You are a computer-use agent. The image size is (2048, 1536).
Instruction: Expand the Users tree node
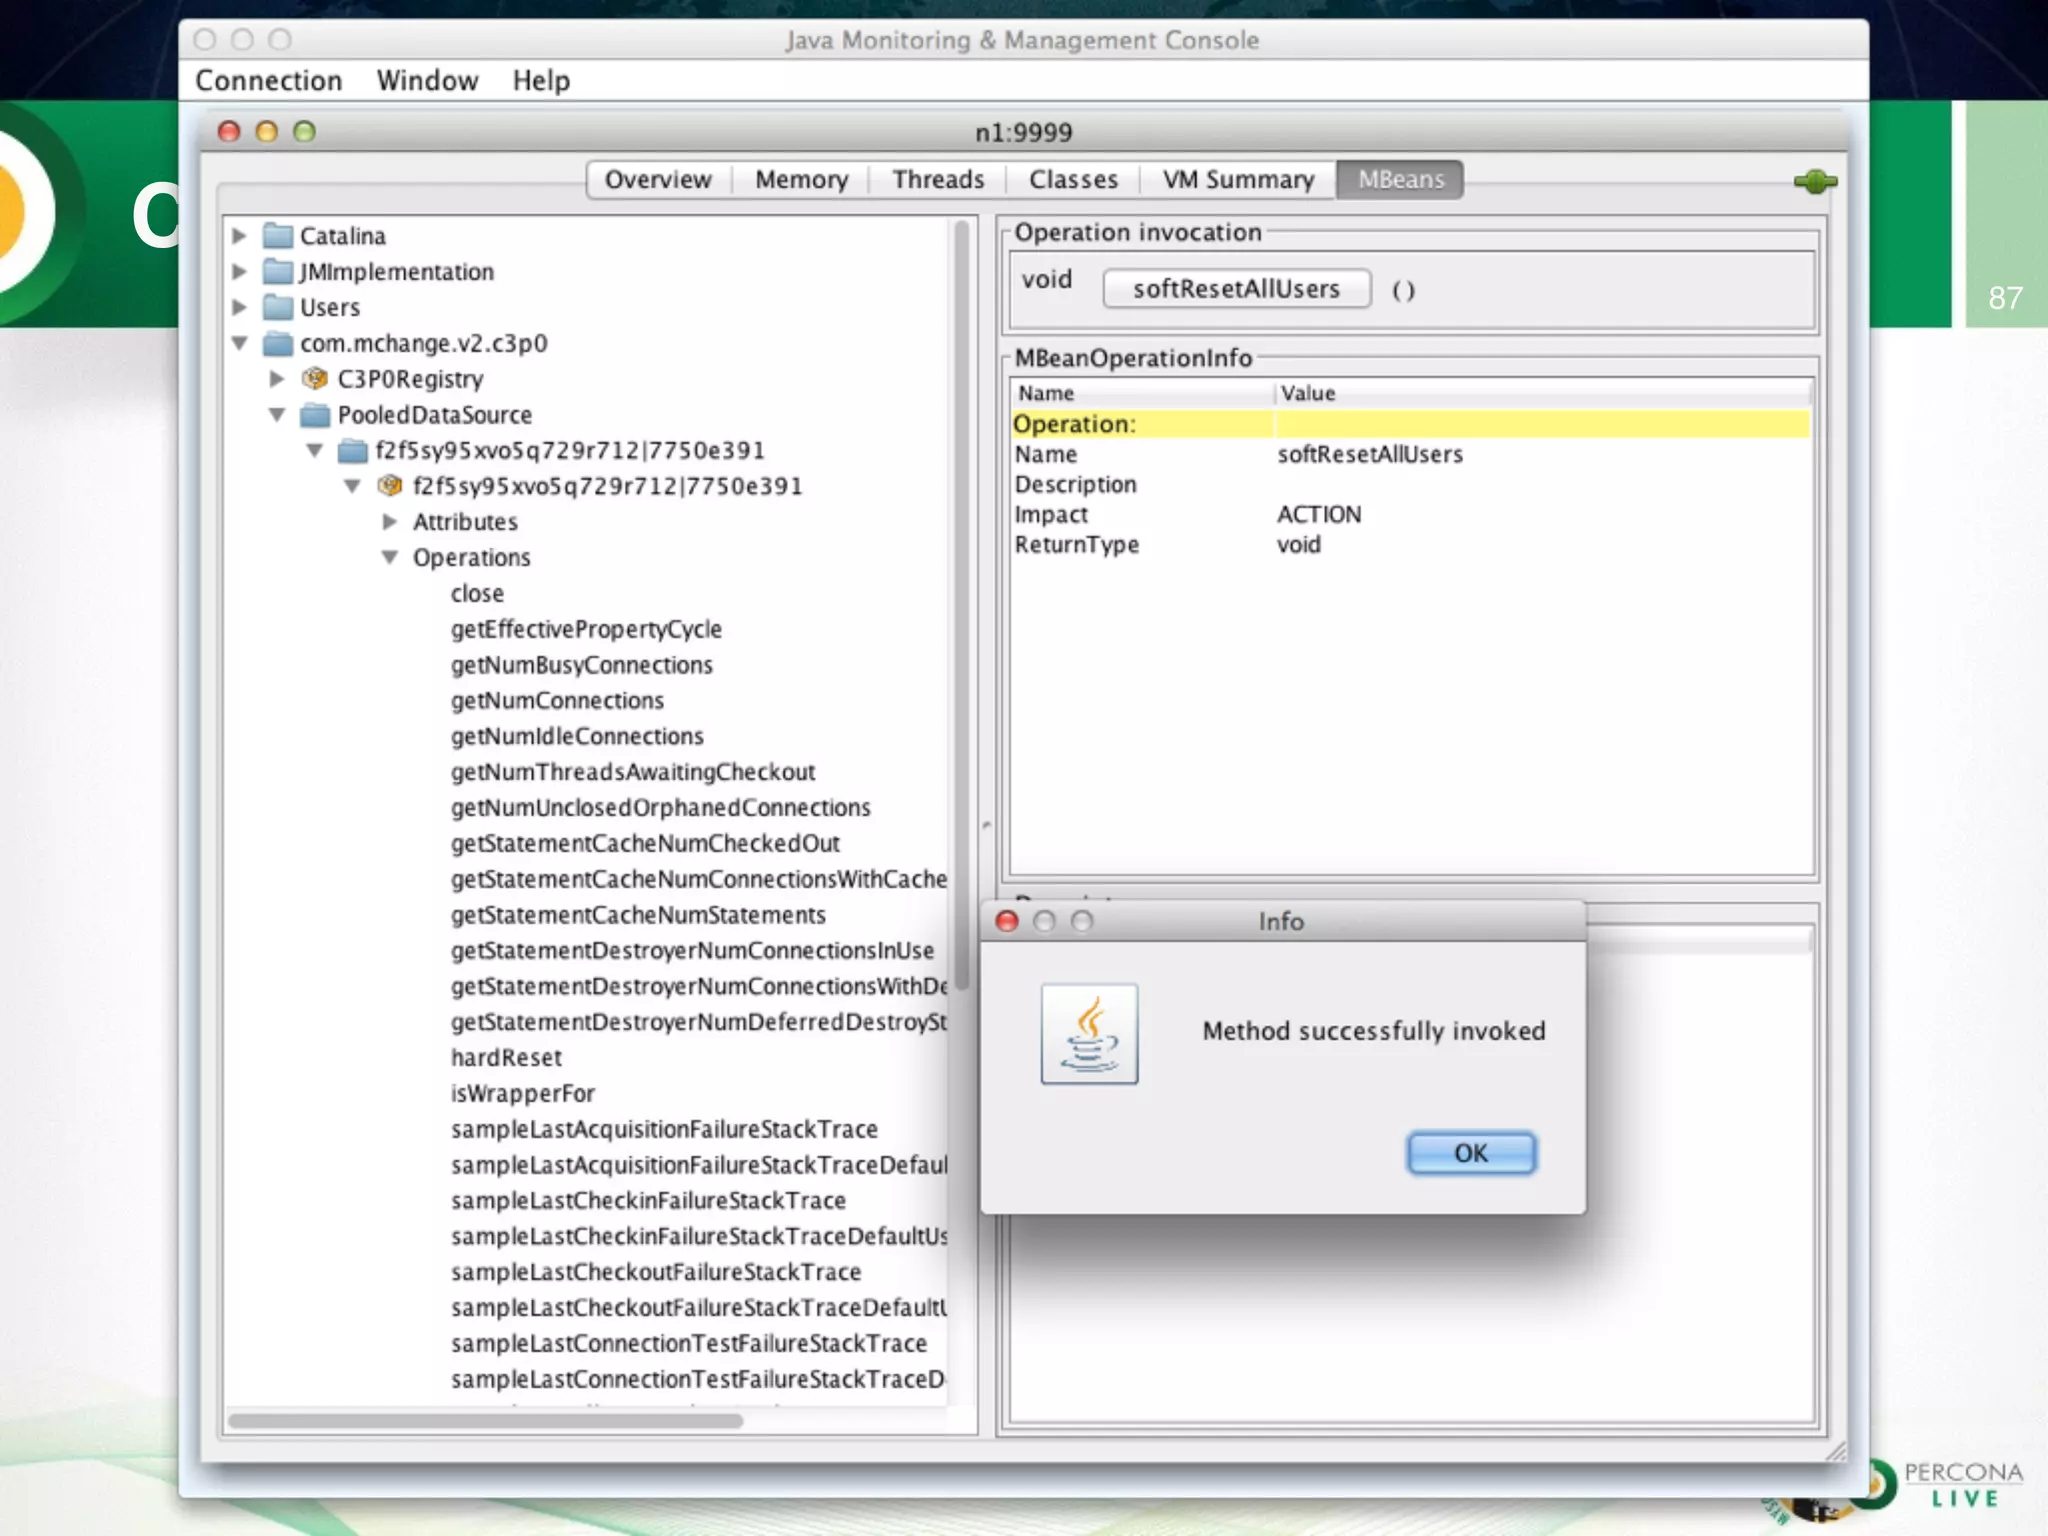(239, 308)
